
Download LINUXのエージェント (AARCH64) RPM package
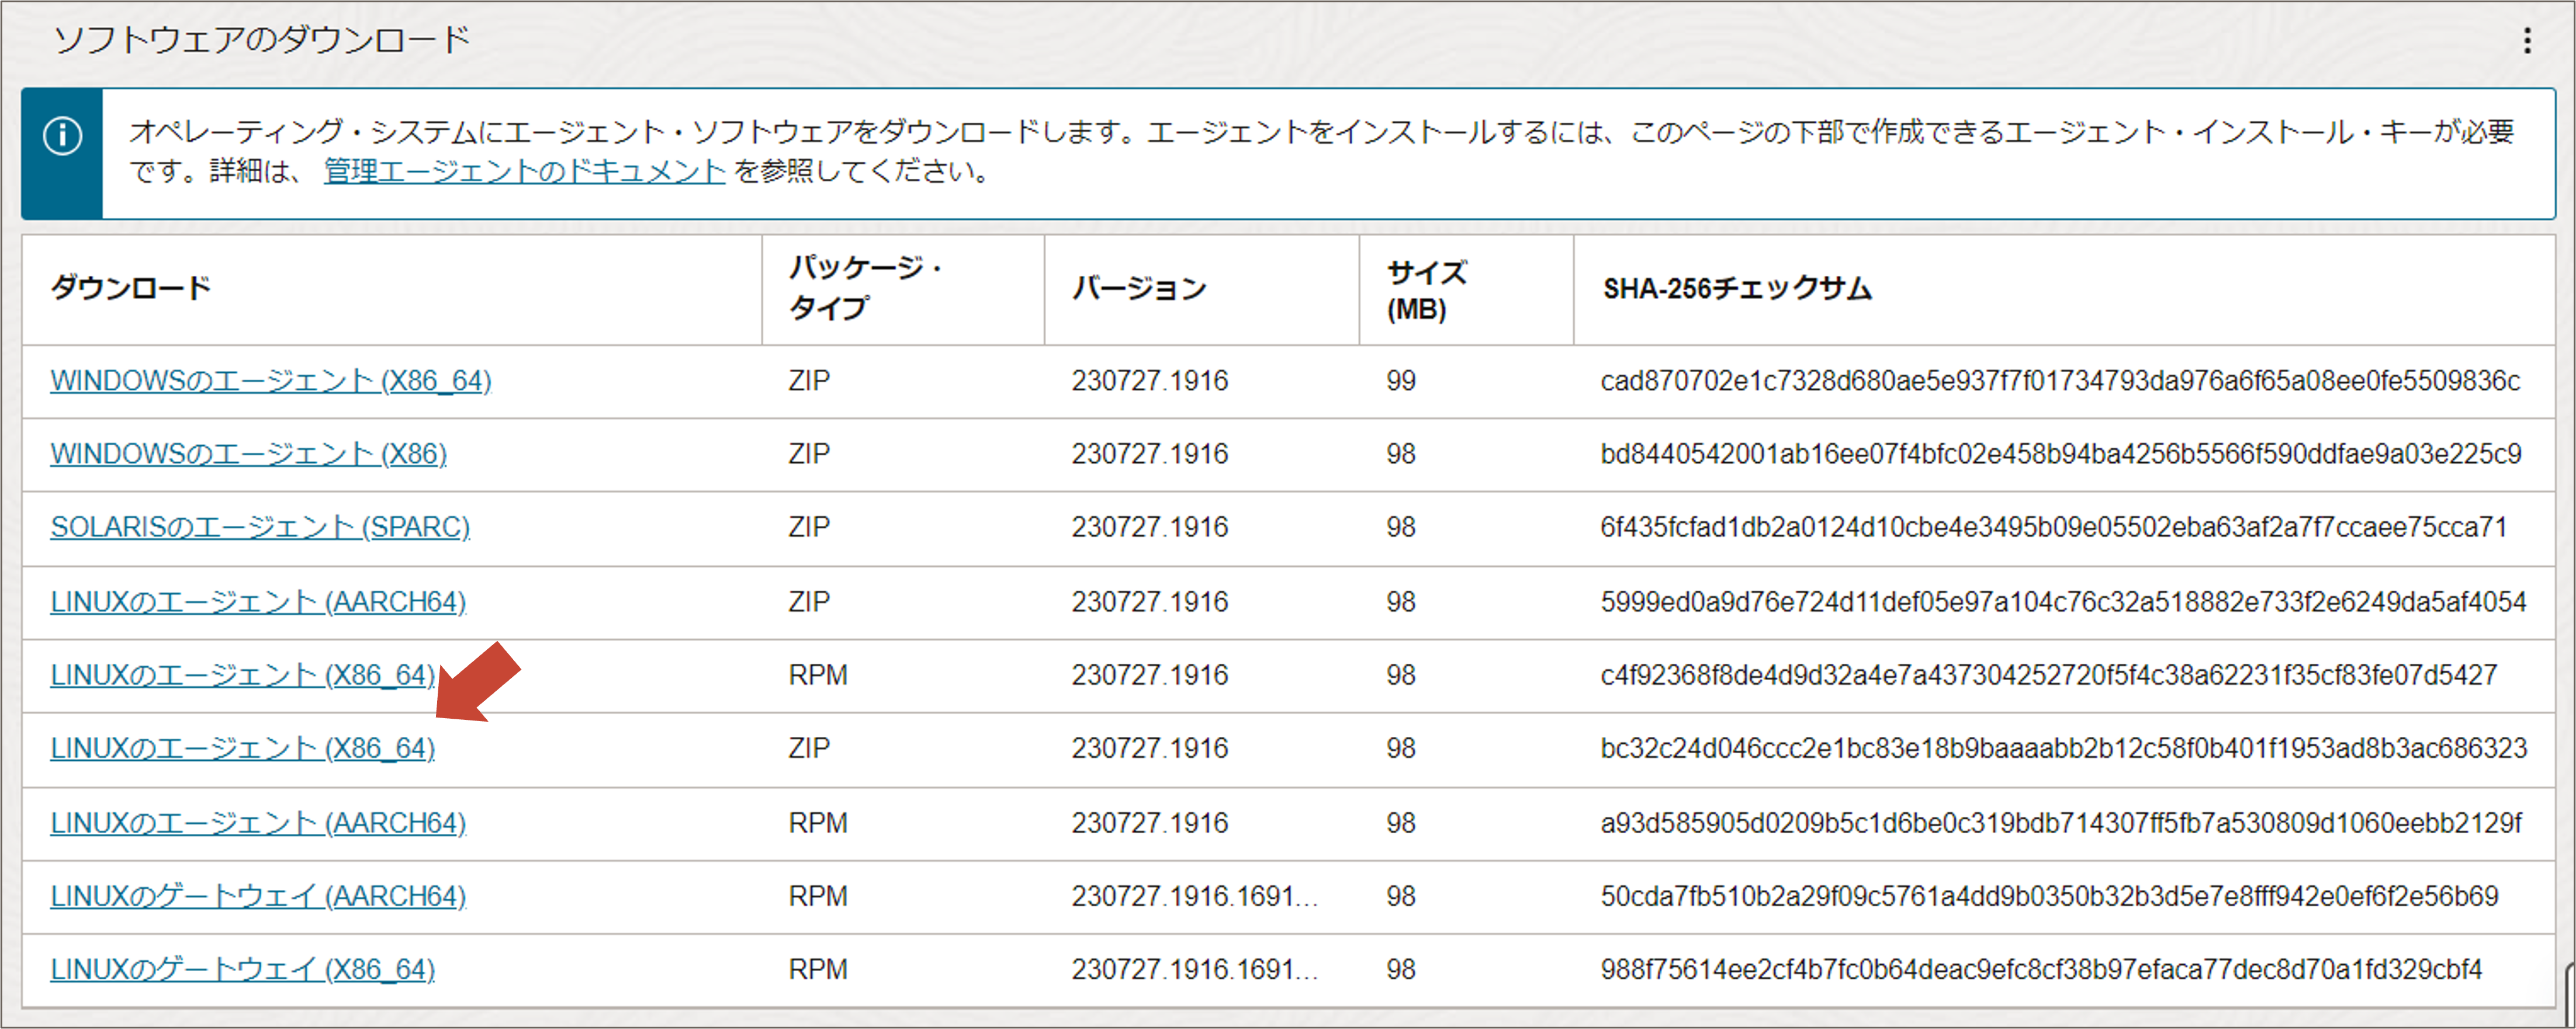(258, 823)
